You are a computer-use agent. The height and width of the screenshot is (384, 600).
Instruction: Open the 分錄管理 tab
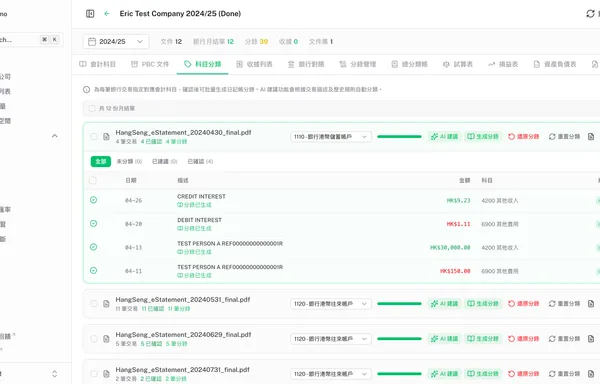click(358, 64)
